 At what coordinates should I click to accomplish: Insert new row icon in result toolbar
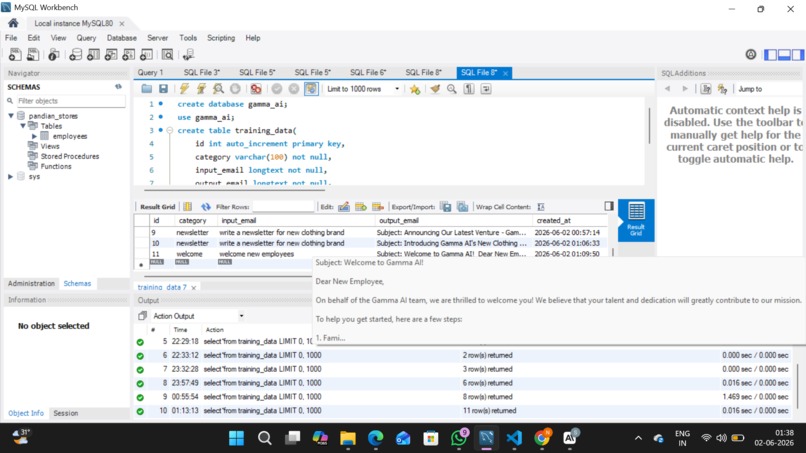click(x=361, y=207)
